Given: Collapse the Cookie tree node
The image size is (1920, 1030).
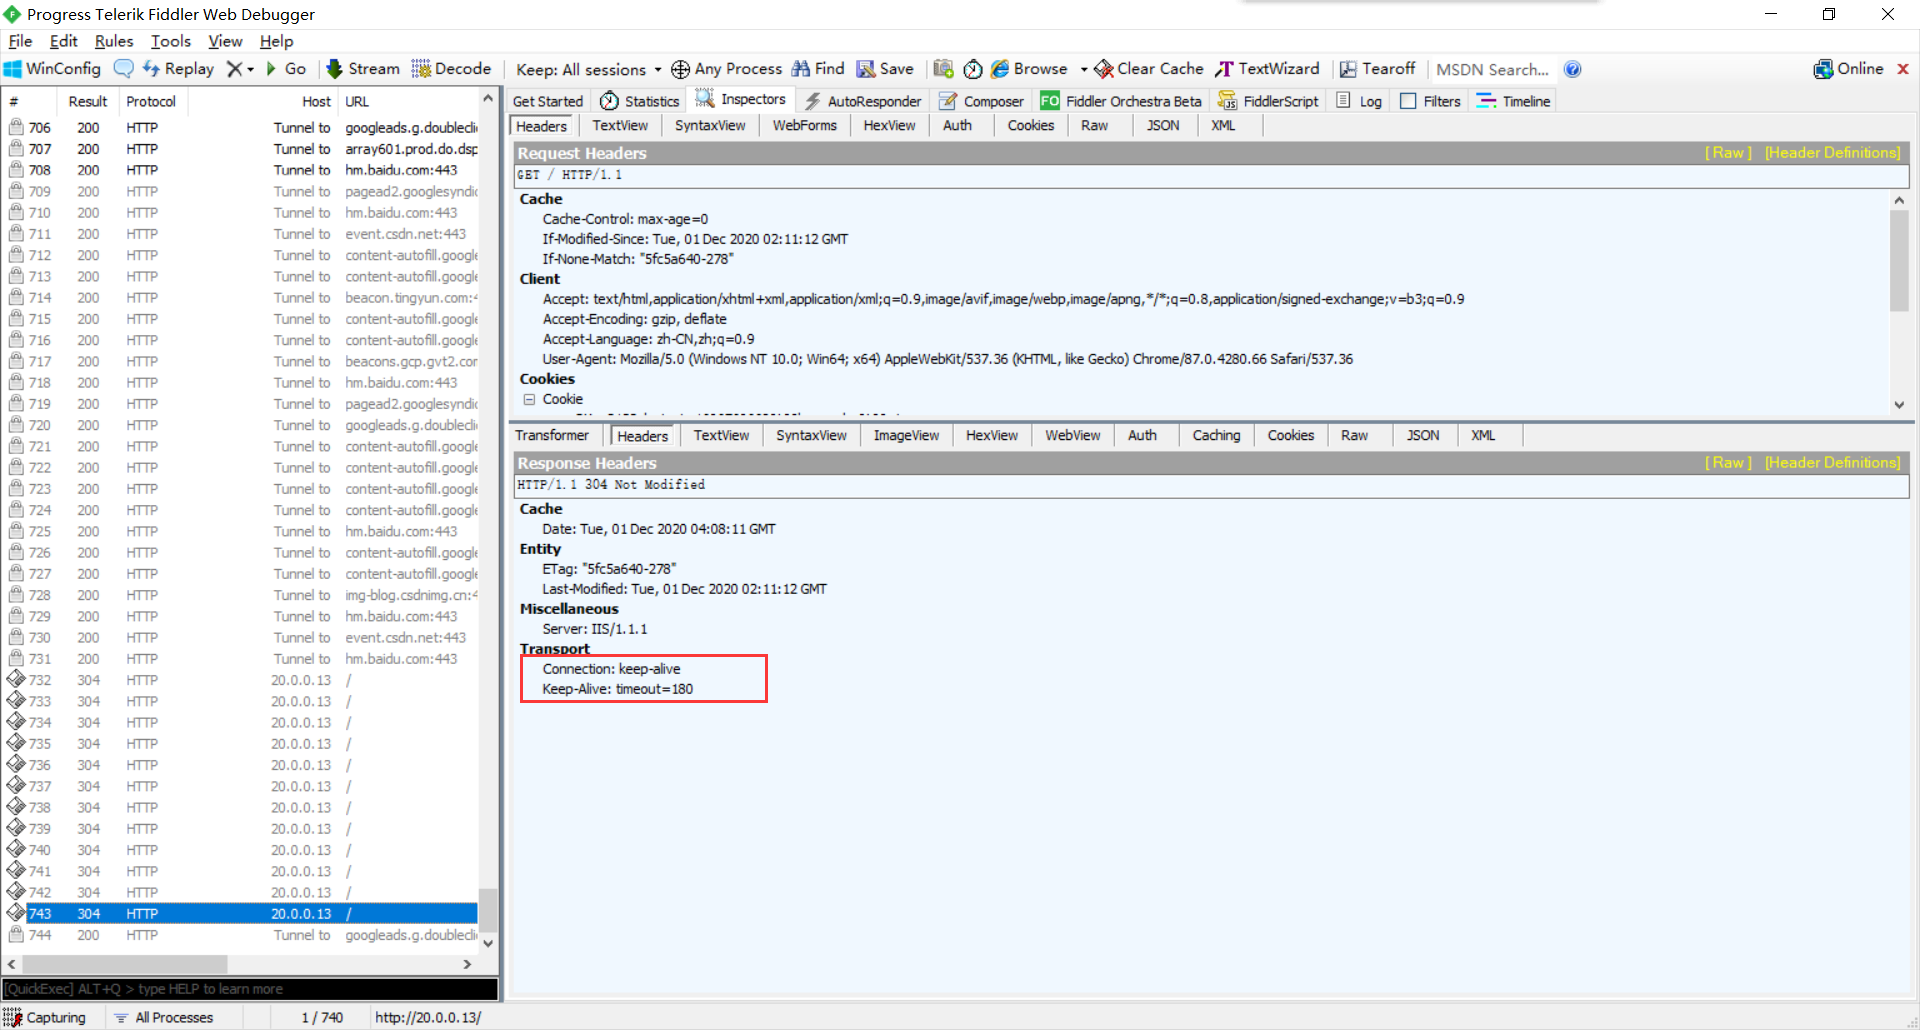Looking at the screenshot, I should point(529,399).
